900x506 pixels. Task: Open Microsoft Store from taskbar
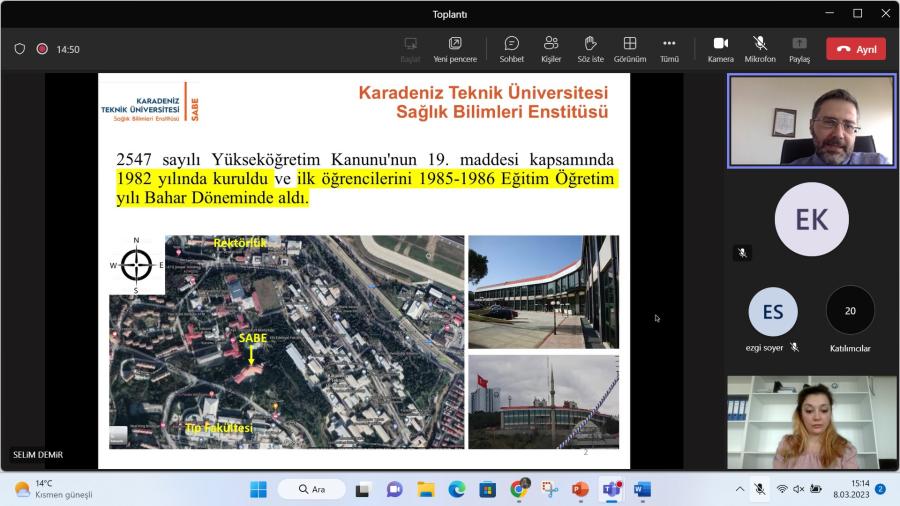(488, 489)
